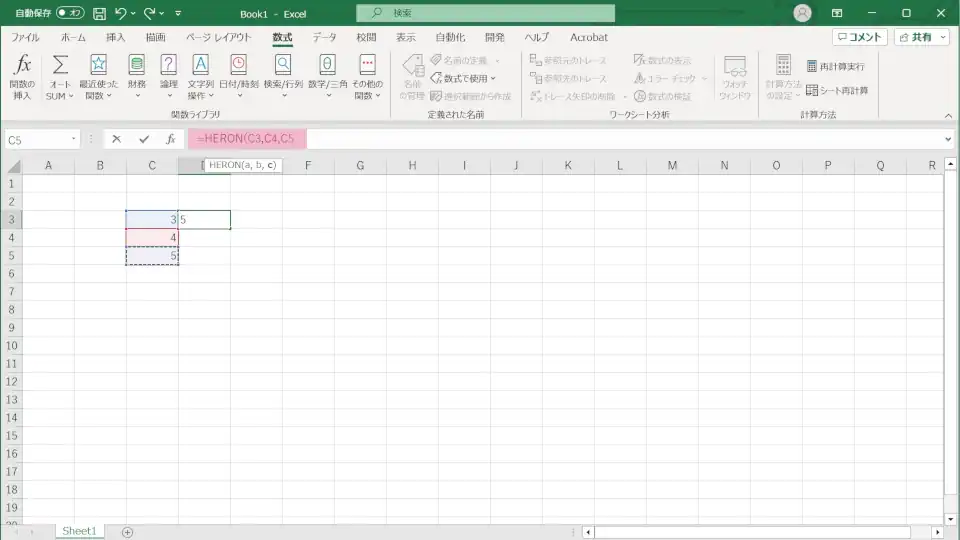This screenshot has height=540, width=960.
Task: Click the AutoSum (オートSUM) sigma icon
Action: (x=60, y=64)
